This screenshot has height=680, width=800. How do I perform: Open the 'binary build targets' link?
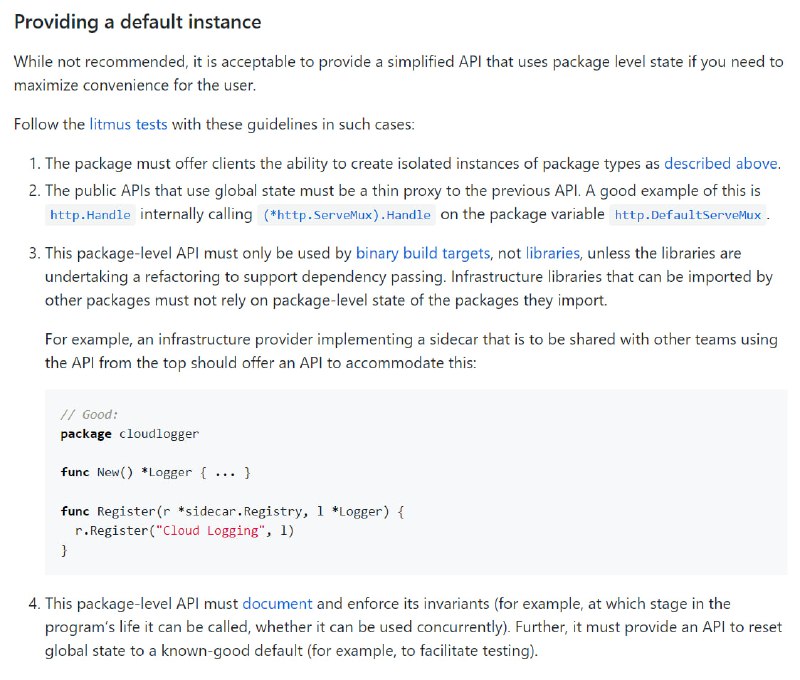(x=422, y=254)
